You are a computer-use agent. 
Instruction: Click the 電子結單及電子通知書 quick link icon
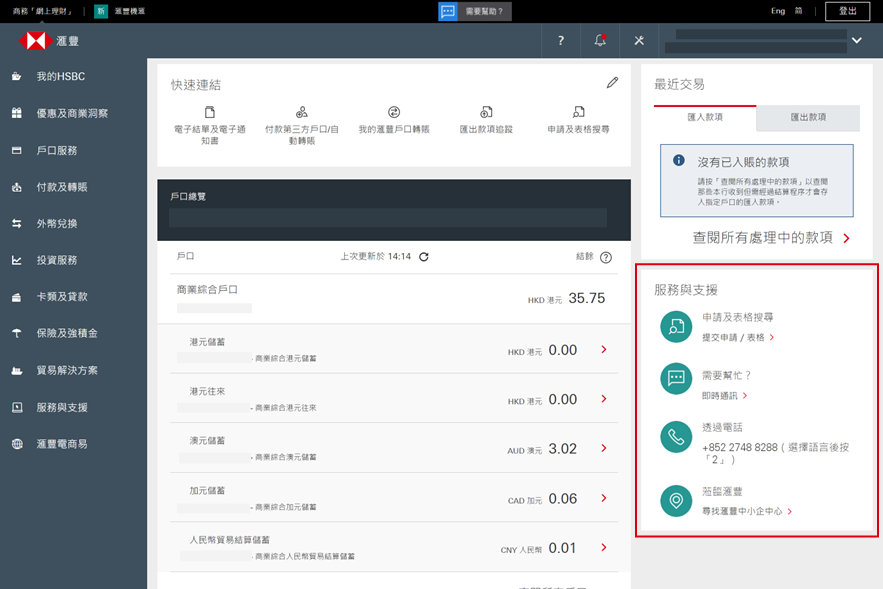(x=210, y=112)
